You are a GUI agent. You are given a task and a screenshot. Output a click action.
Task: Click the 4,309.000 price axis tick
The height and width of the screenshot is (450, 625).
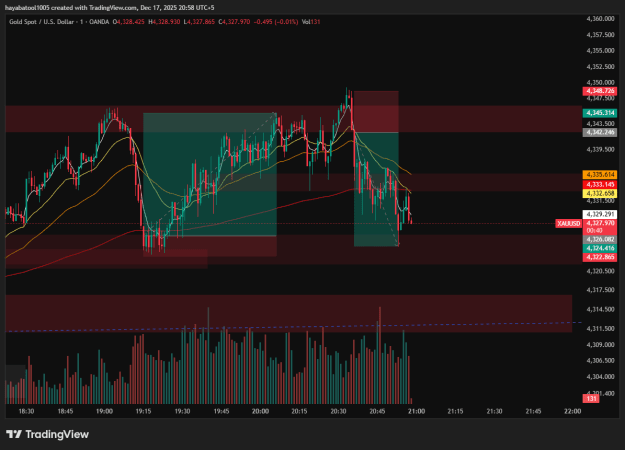click(x=600, y=345)
